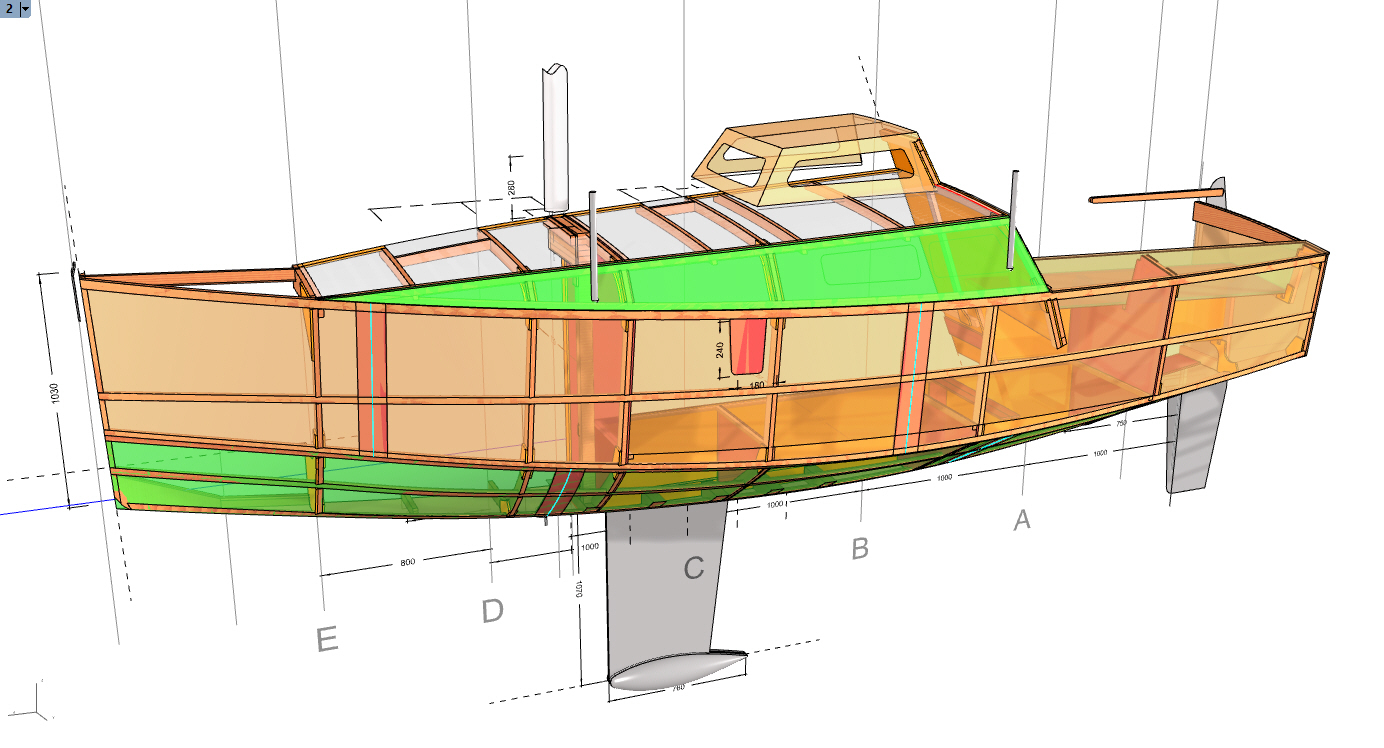Select the 800 dimension text
Viewport: 1384px width, 748px height.
coord(407,563)
